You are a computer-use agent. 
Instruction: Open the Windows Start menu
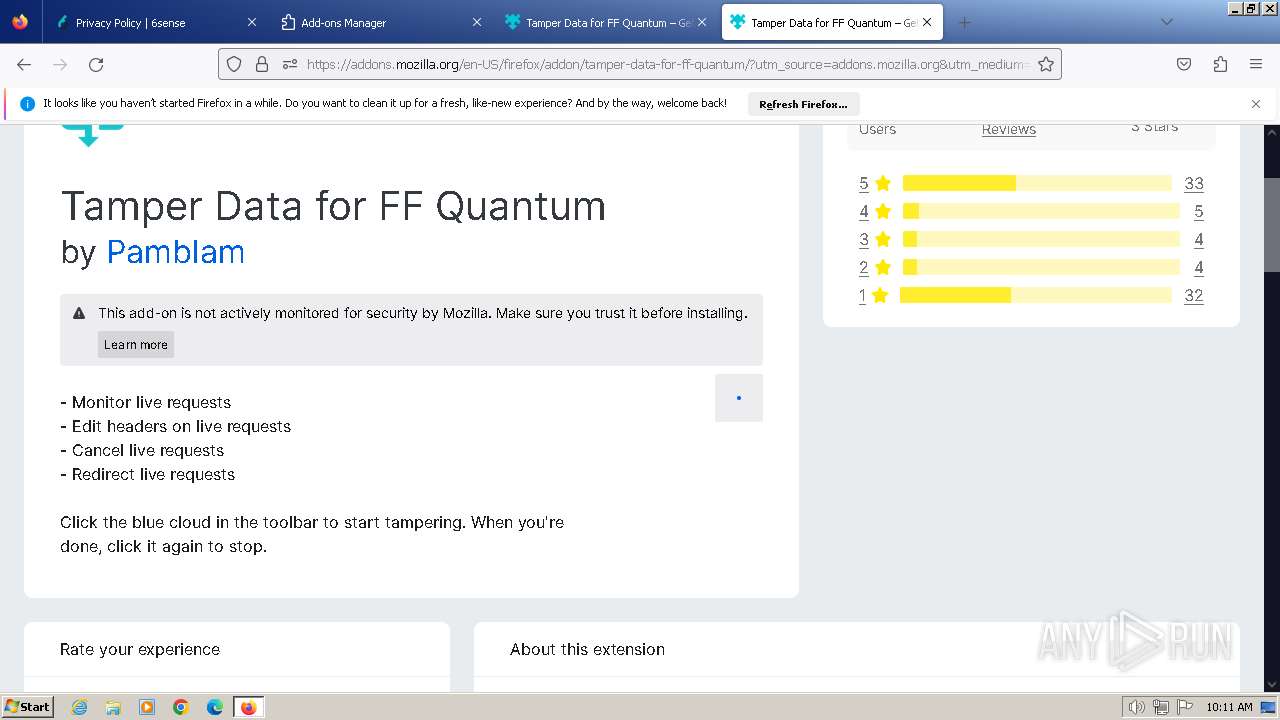coord(27,706)
